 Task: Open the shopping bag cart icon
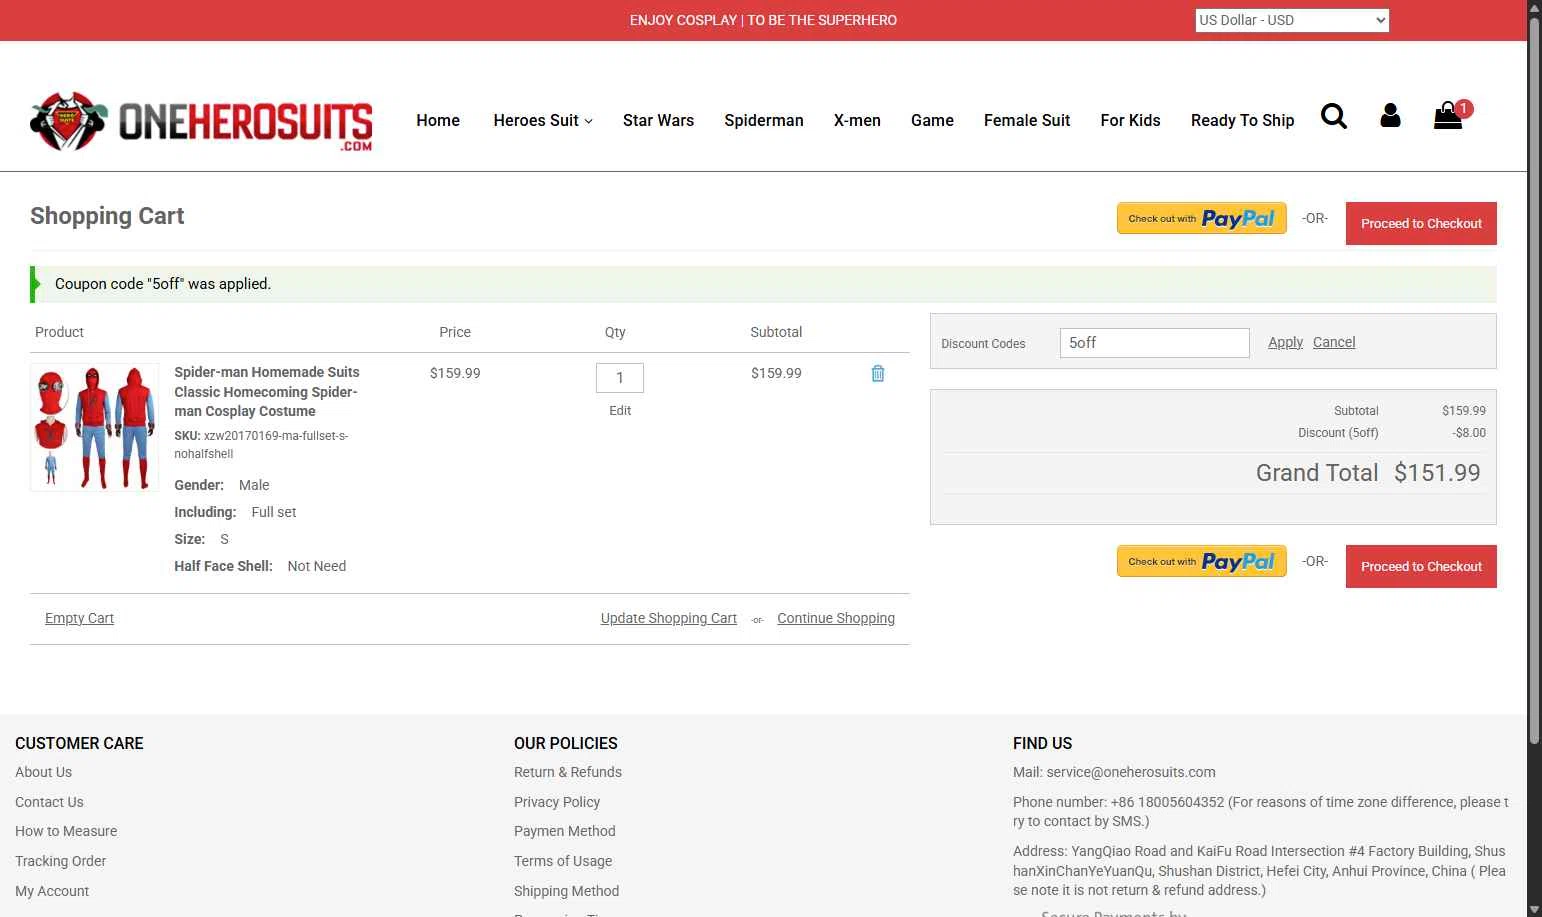point(1448,116)
